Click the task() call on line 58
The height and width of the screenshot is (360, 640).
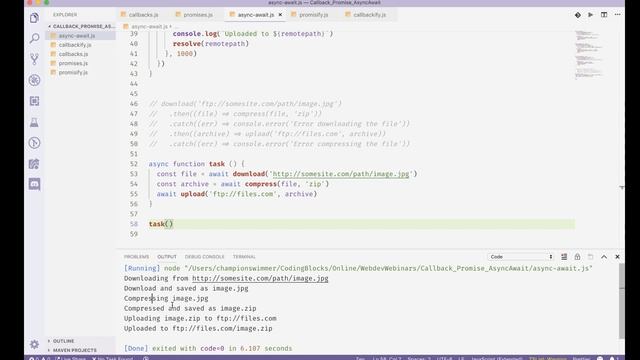point(161,224)
